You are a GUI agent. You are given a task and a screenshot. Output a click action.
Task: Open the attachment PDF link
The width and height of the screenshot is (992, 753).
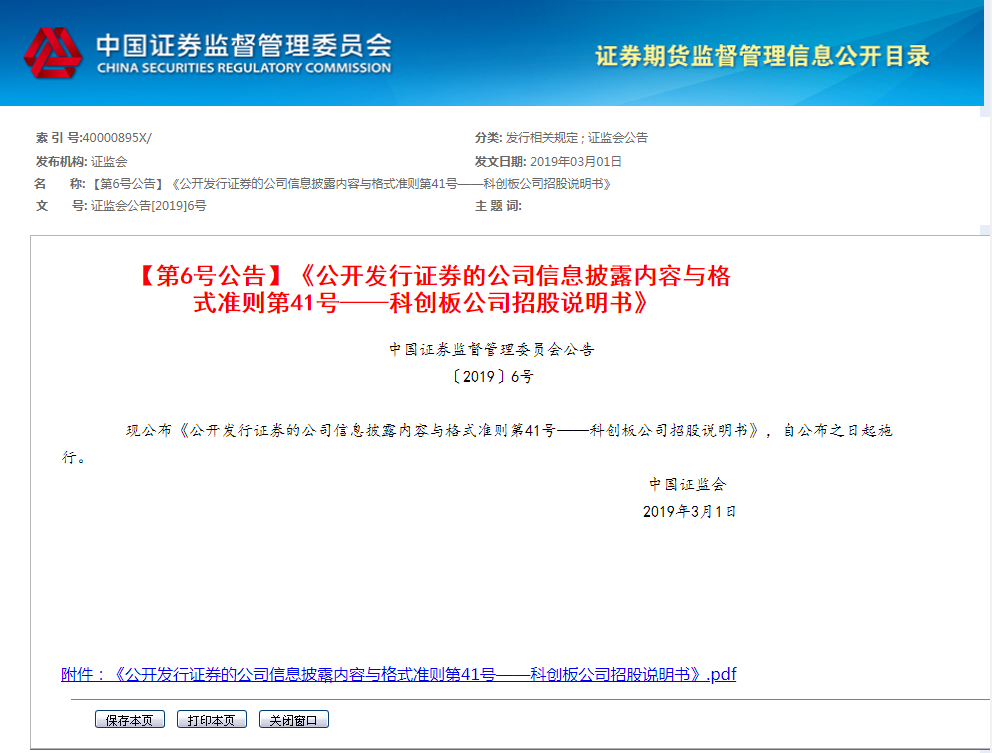point(399,675)
